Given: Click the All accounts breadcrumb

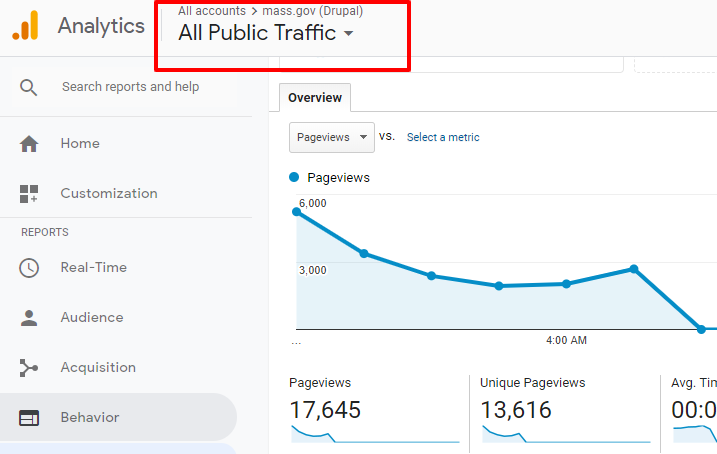Looking at the screenshot, I should pyautogui.click(x=212, y=11).
